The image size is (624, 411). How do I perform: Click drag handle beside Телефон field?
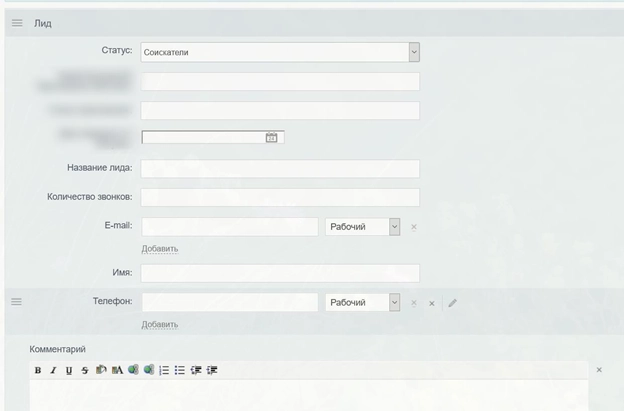pos(16,301)
